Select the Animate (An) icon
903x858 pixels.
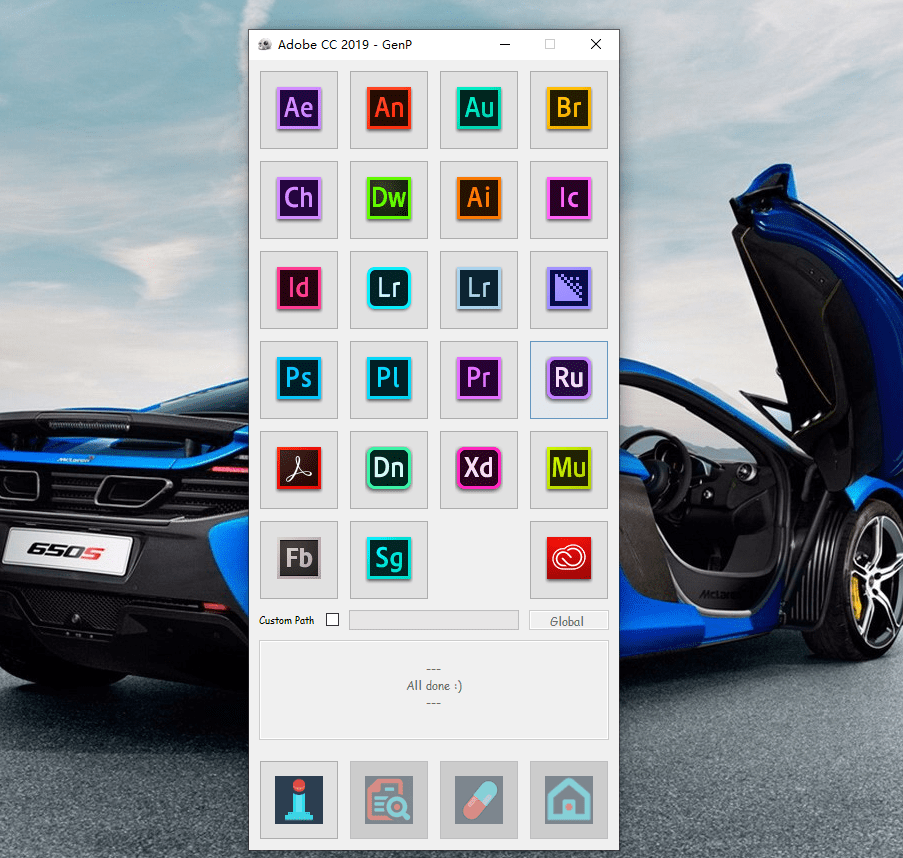point(389,109)
